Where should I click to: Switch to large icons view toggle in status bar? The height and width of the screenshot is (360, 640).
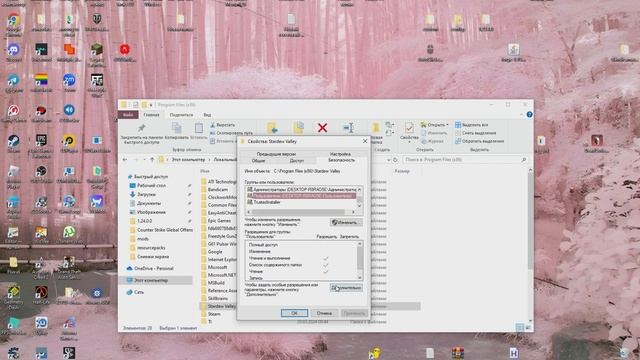(x=528, y=327)
